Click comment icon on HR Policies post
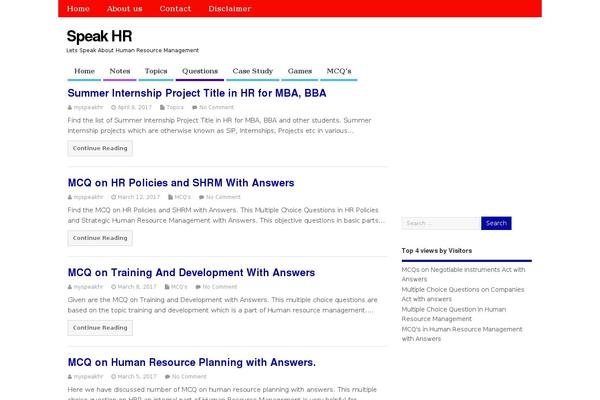Screen dimensions: 600x400 click(x=202, y=197)
